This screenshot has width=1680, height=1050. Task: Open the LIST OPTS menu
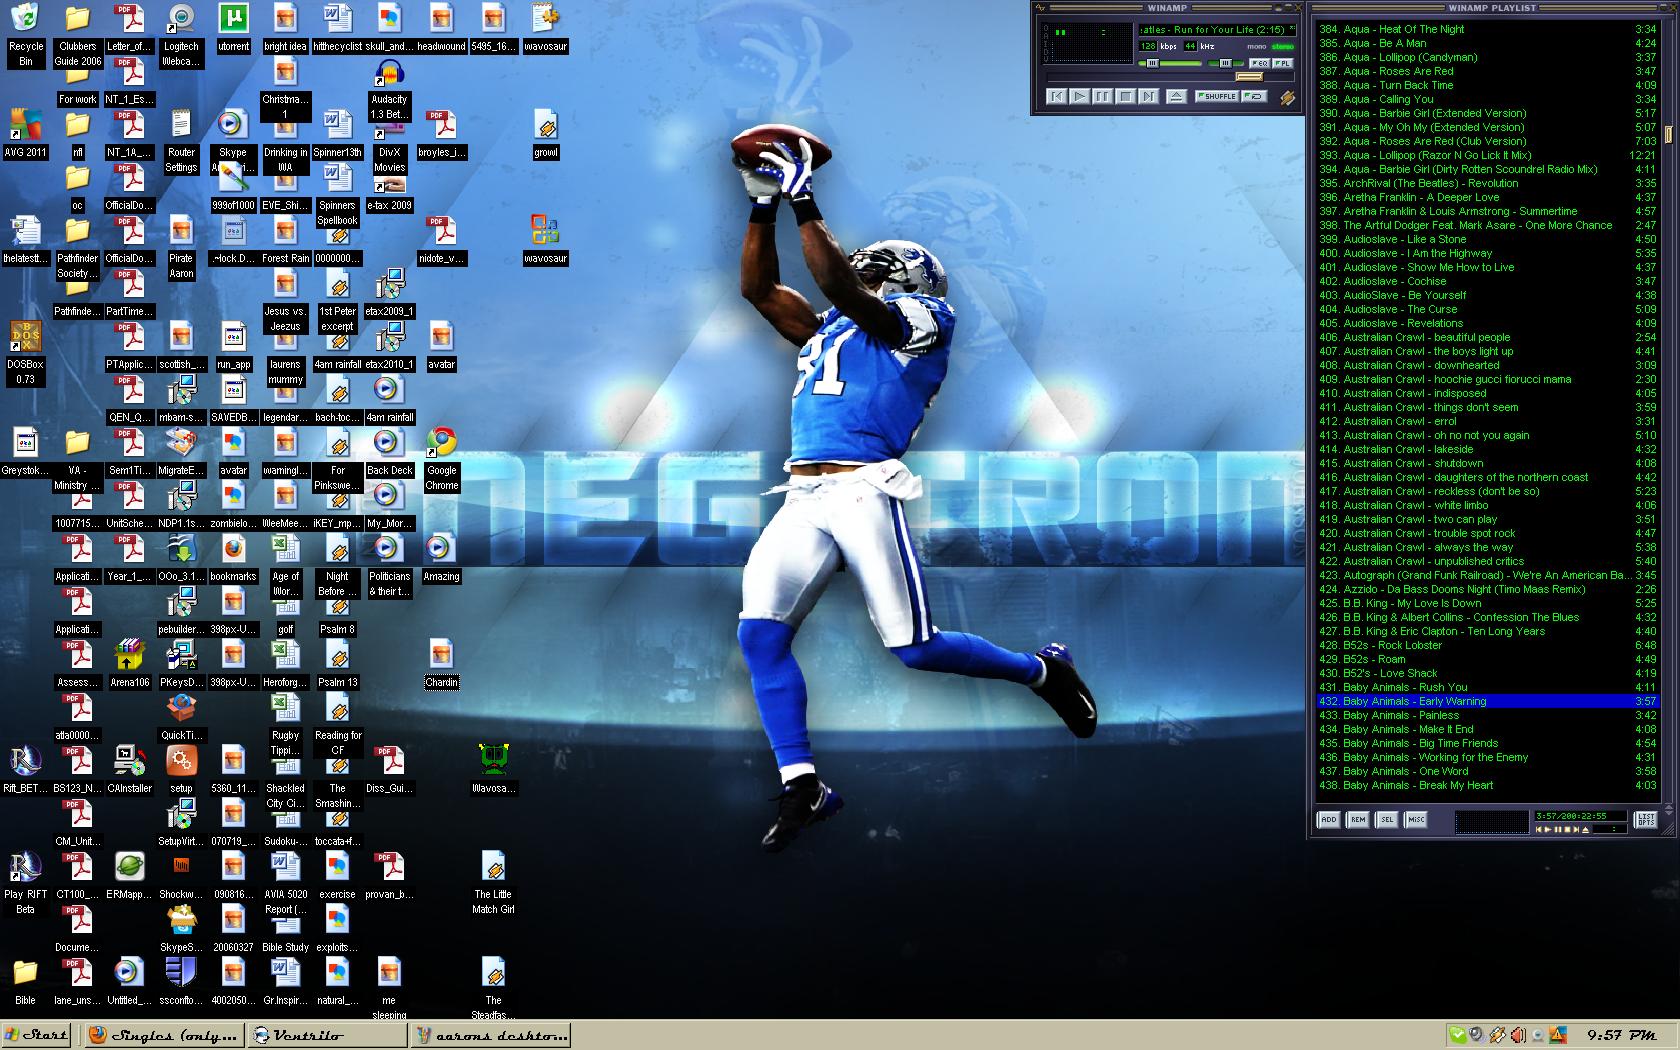tap(1645, 820)
